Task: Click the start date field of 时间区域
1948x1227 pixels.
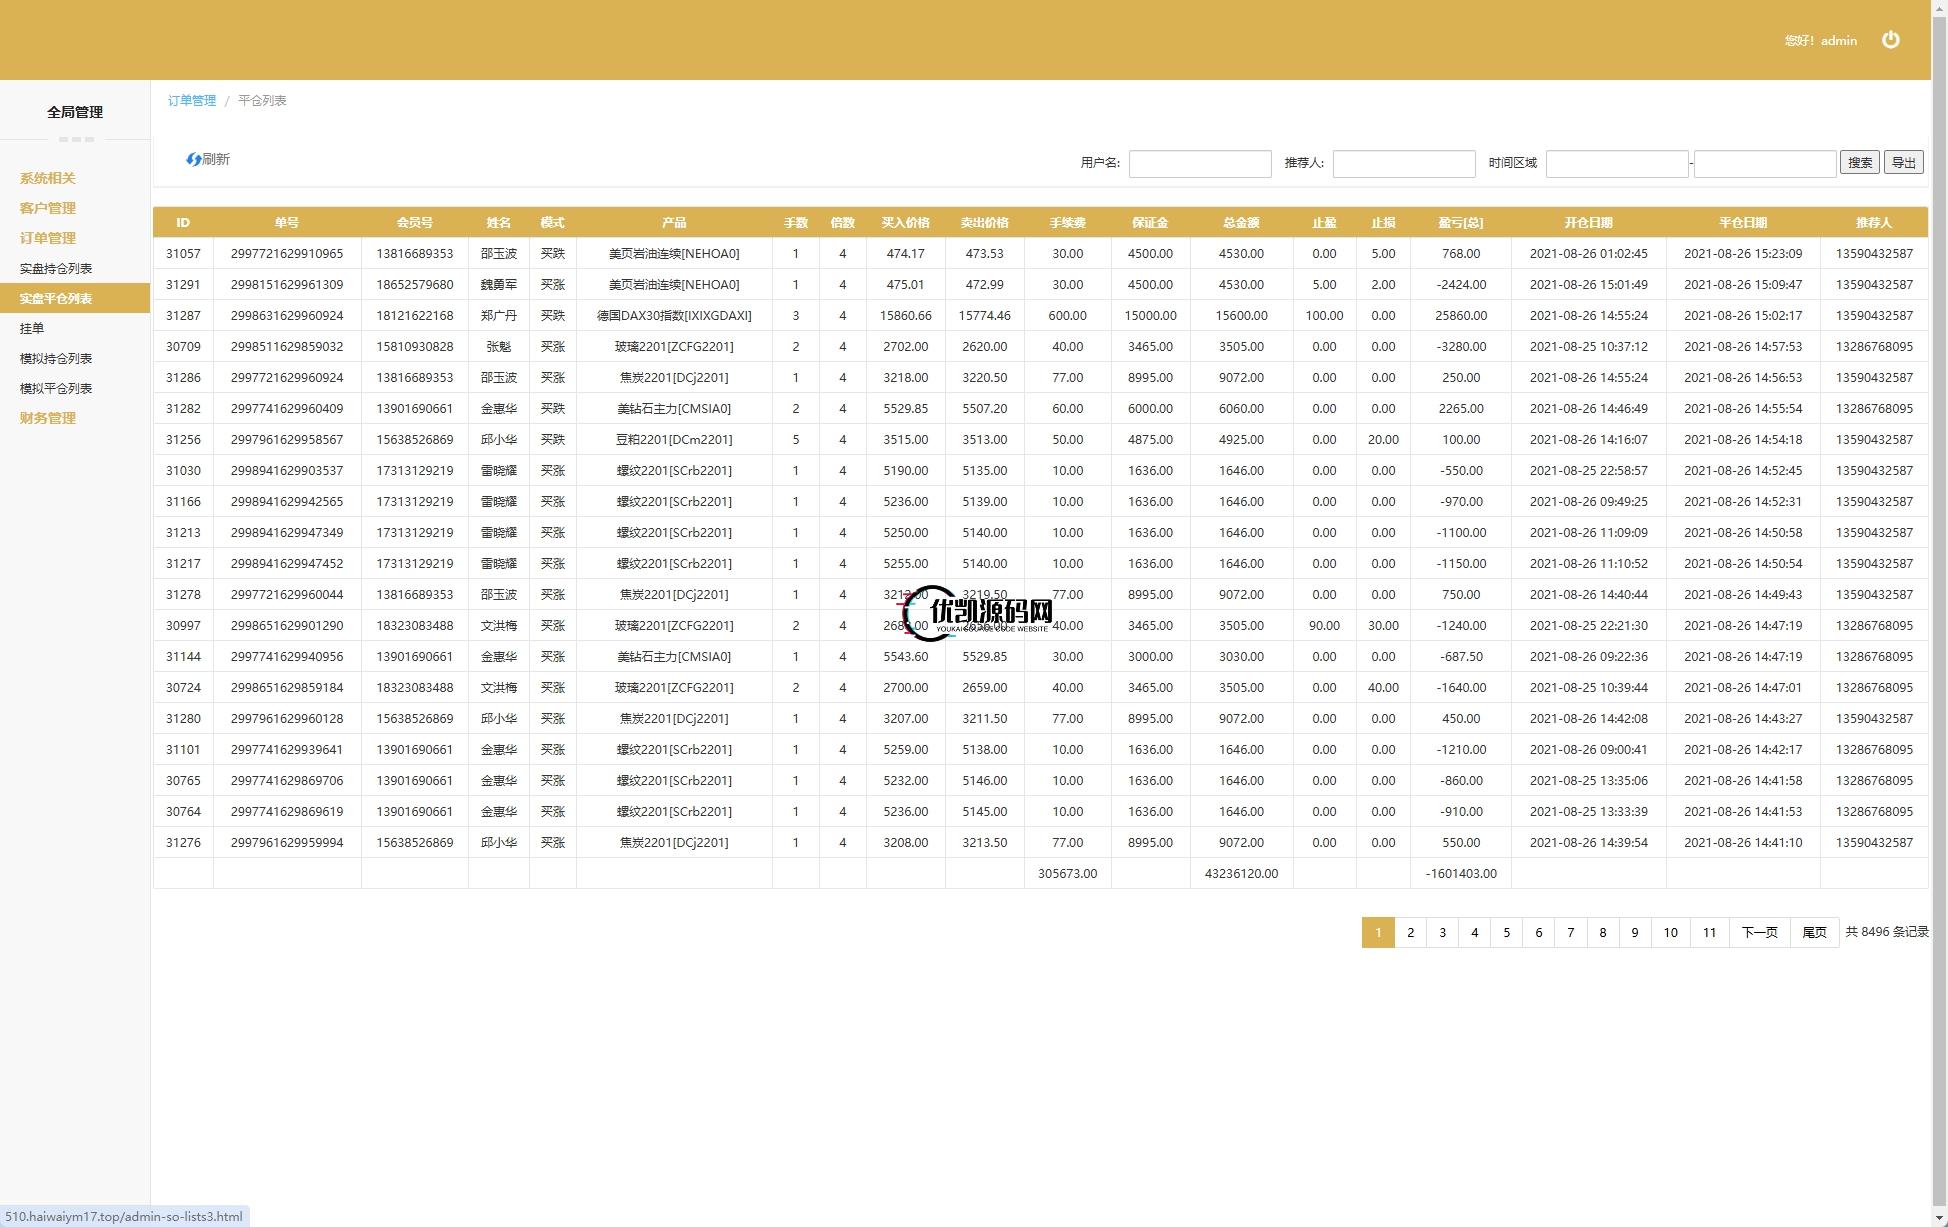Action: [x=1616, y=163]
